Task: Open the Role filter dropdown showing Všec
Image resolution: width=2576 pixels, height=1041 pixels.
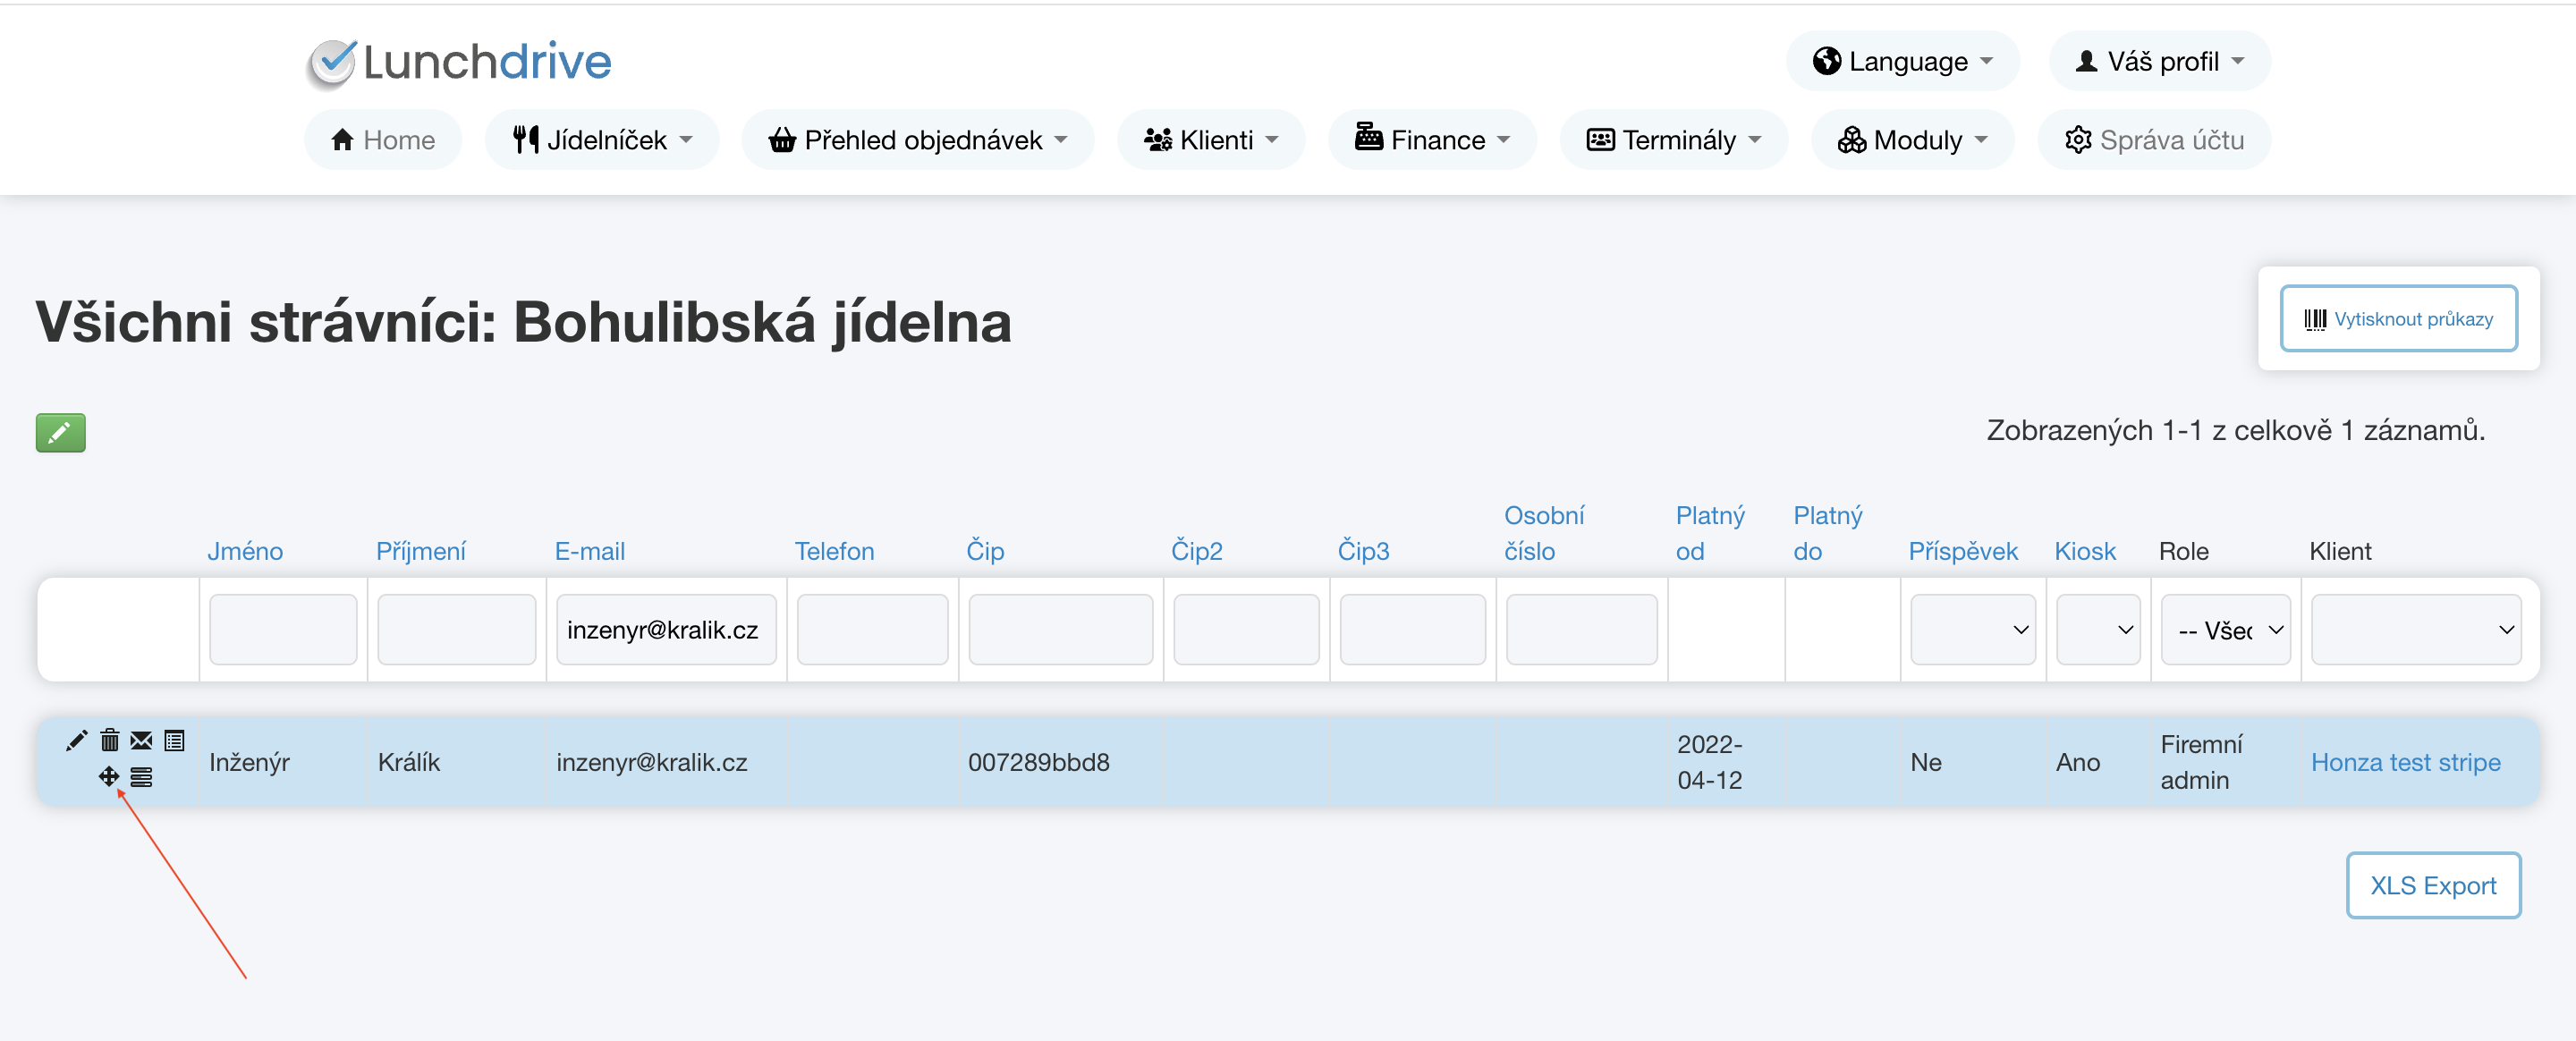Action: (2225, 630)
